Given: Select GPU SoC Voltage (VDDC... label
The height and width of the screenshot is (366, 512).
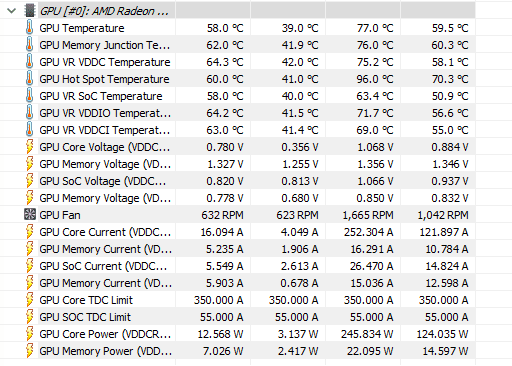Looking at the screenshot, I should [103, 181].
